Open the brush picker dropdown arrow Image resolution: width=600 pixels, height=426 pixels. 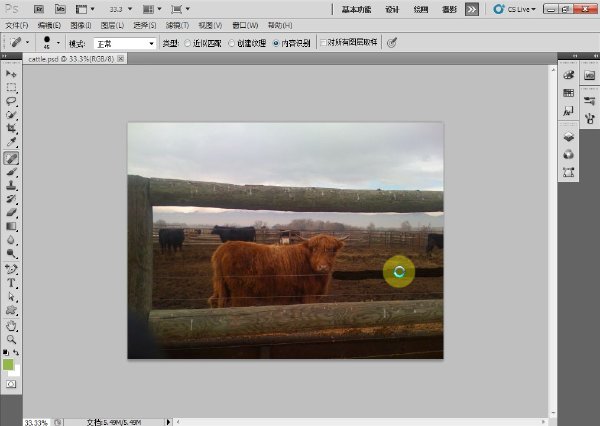coord(58,43)
